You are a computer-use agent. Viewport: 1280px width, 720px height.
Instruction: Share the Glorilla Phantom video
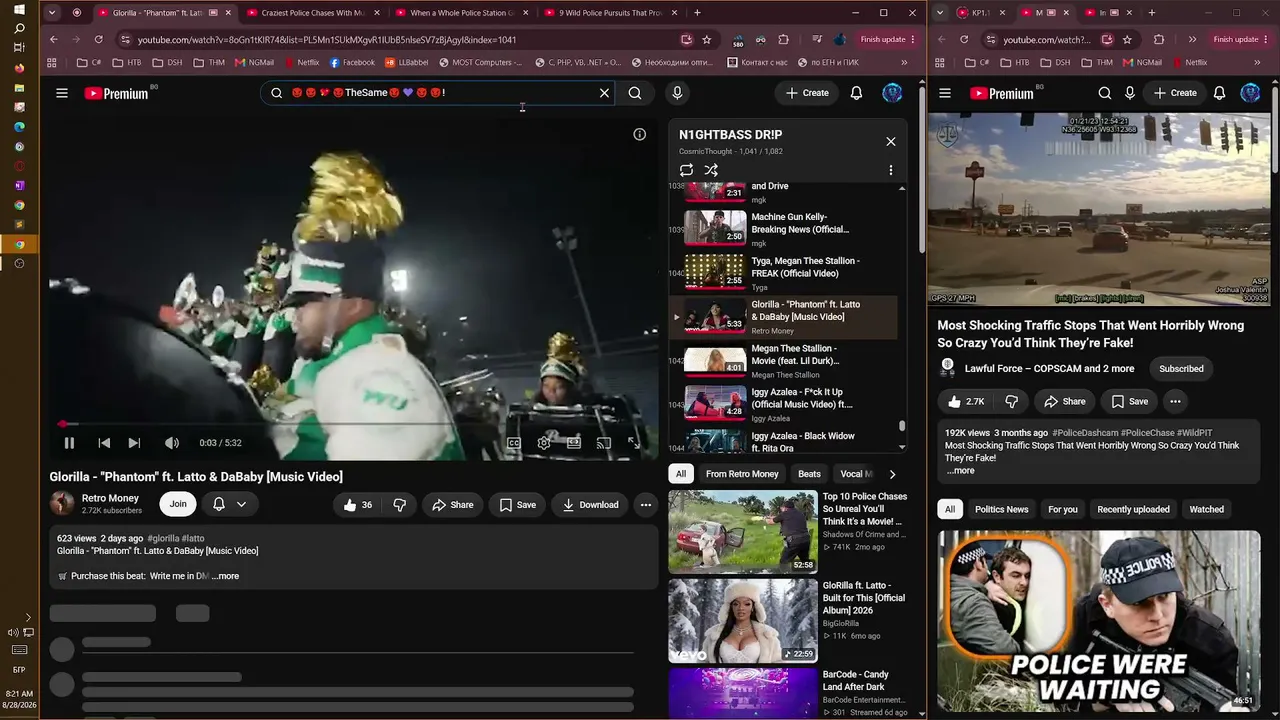pos(452,505)
